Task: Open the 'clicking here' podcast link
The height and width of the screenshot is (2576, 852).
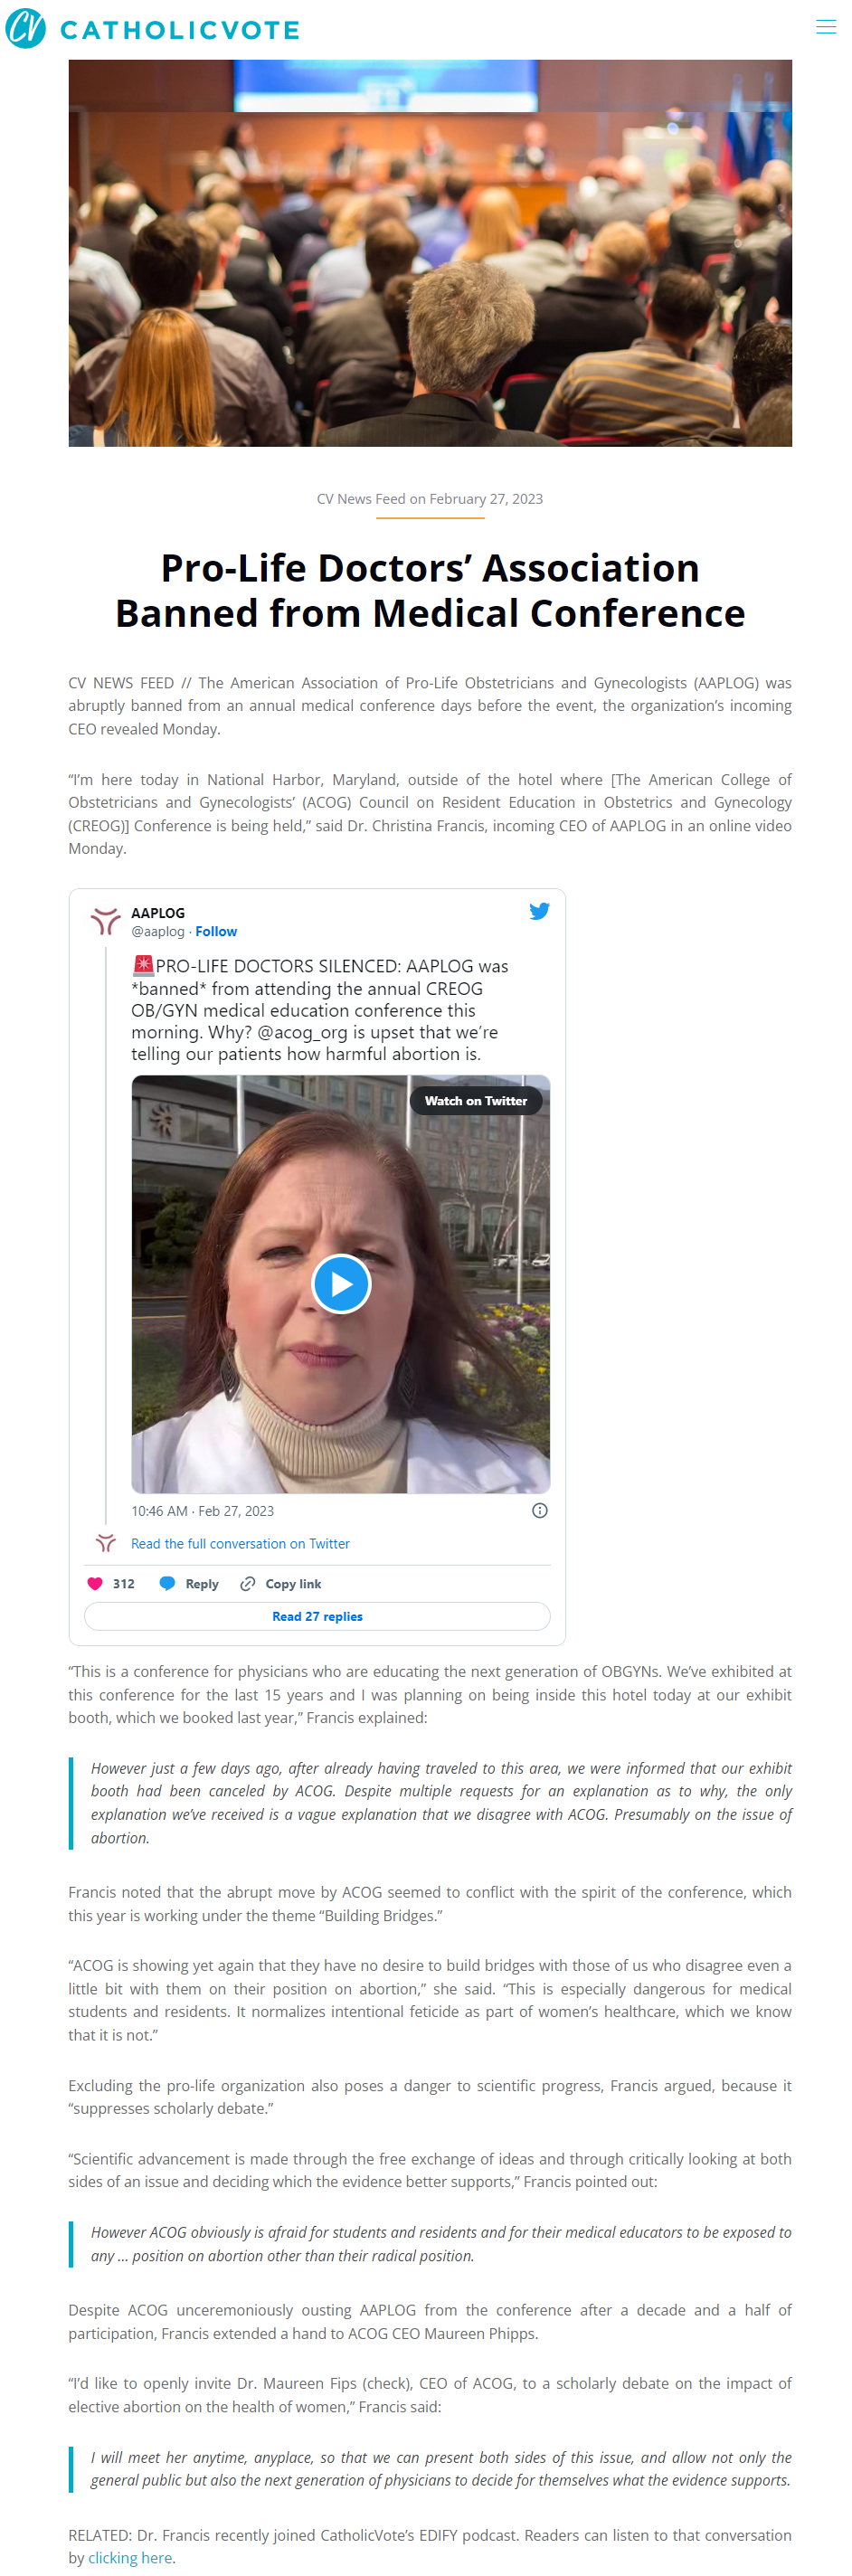Action: (130, 2557)
